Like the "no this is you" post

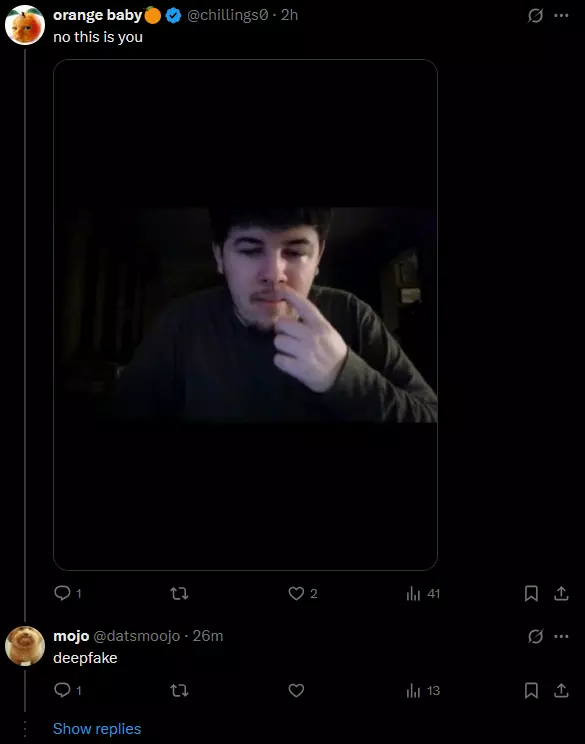(297, 593)
